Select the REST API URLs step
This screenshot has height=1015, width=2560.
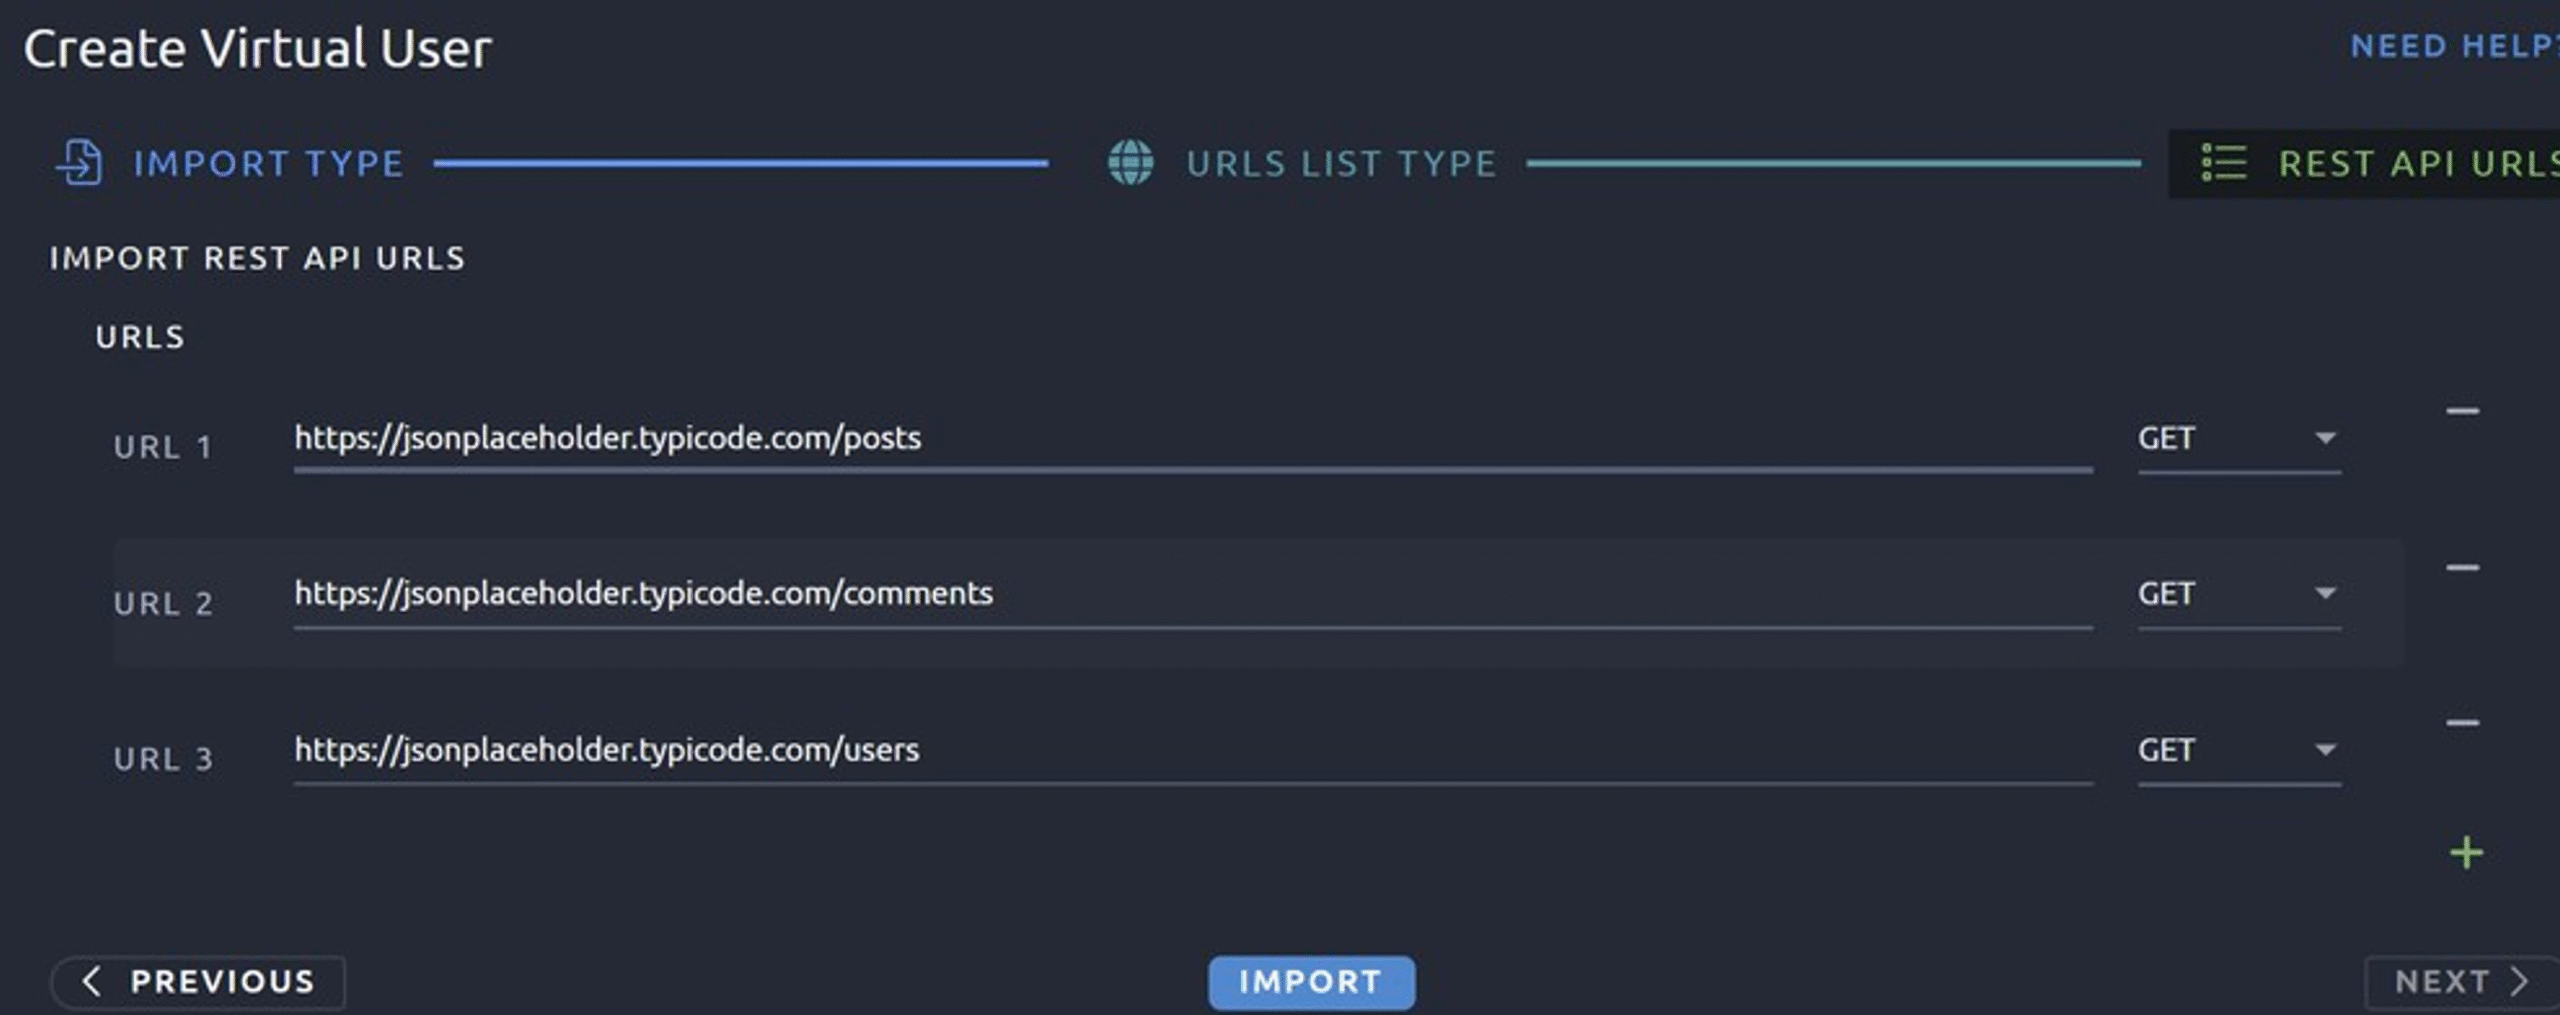pyautogui.click(x=2416, y=164)
